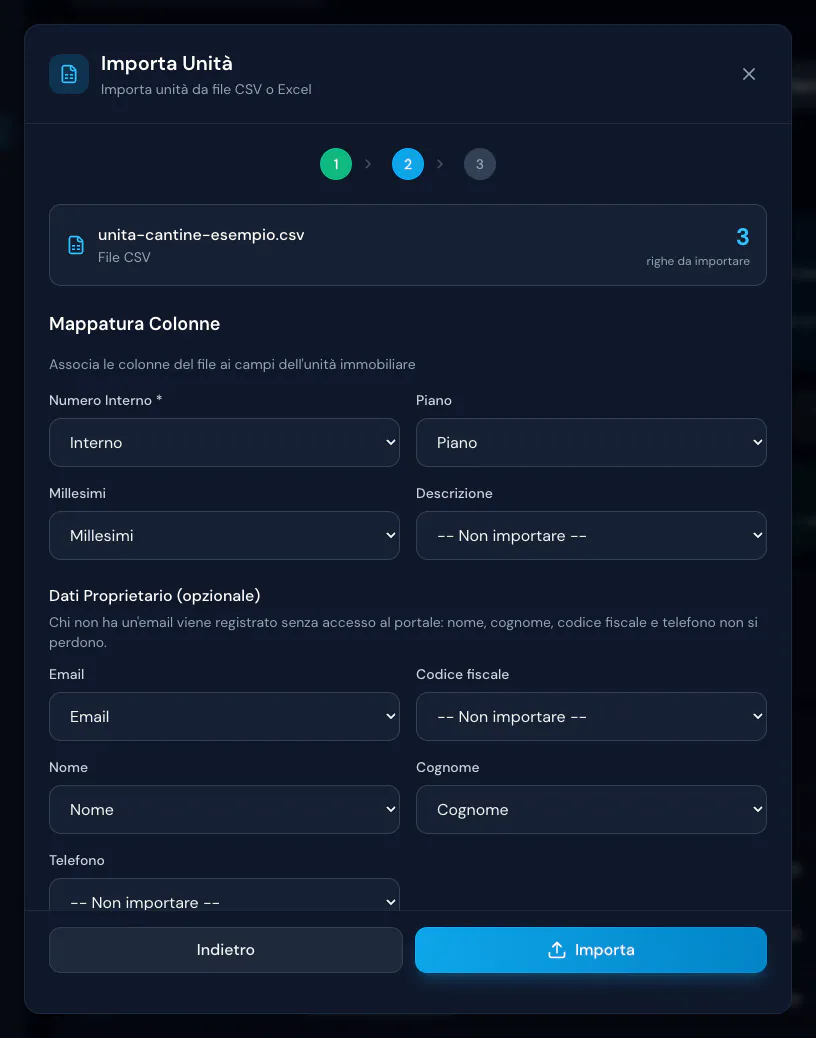
Task: Open the Codice fiscale mapping dropdown
Action: coord(591,716)
